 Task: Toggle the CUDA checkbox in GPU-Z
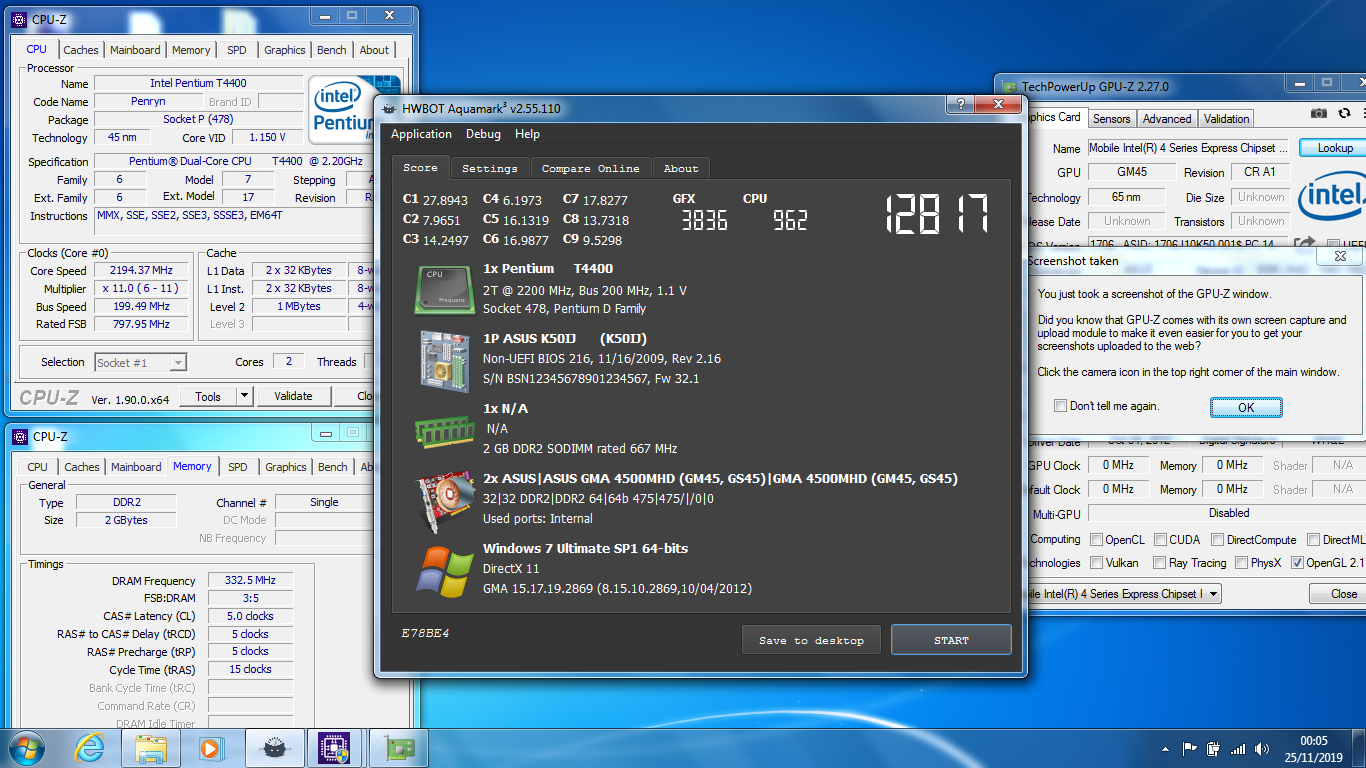(x=1160, y=540)
